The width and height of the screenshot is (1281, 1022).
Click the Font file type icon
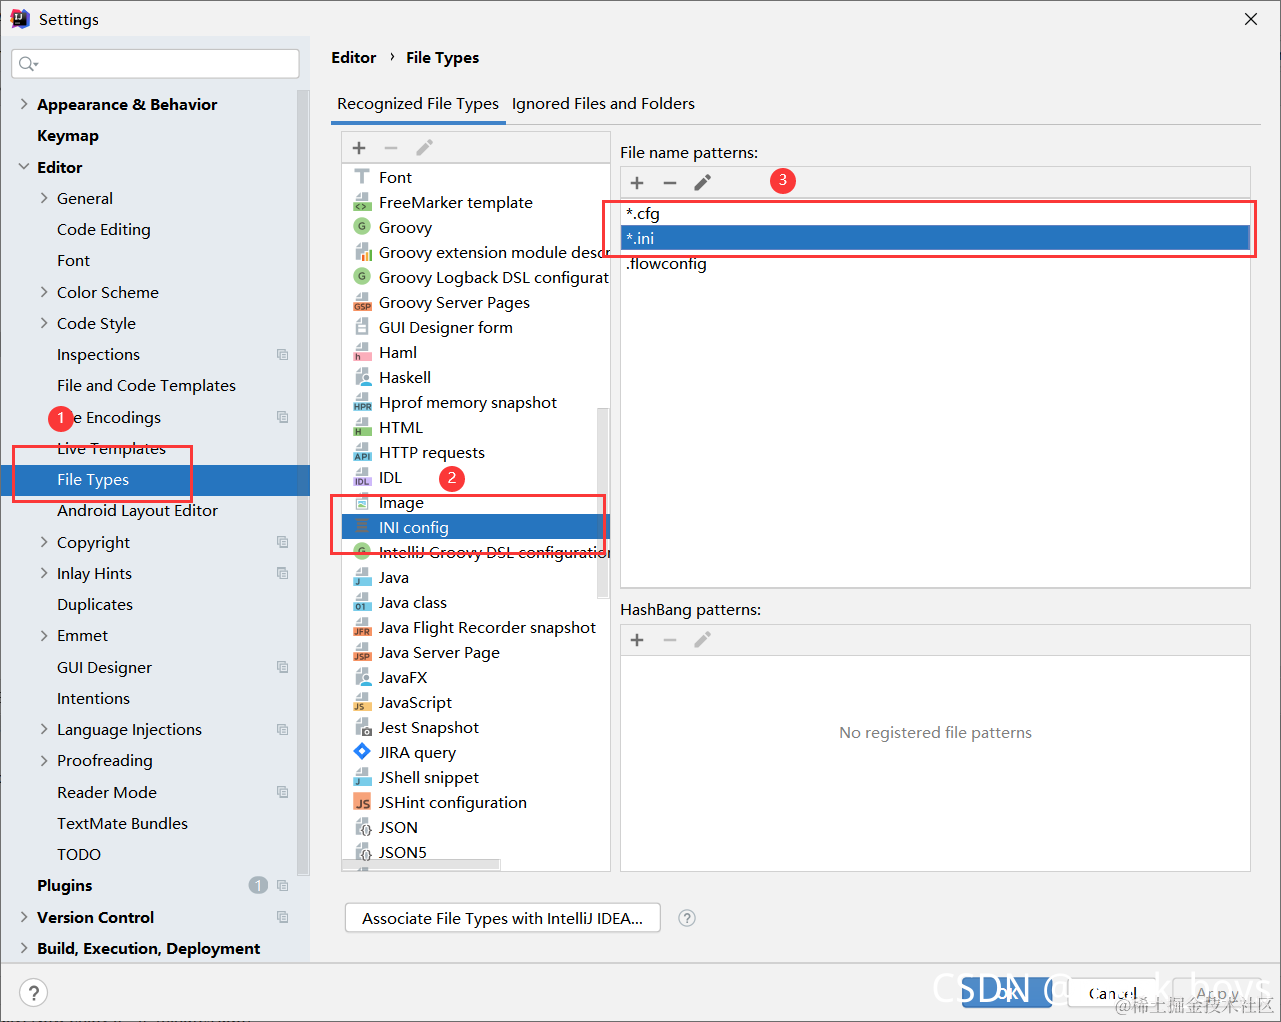[x=362, y=177]
